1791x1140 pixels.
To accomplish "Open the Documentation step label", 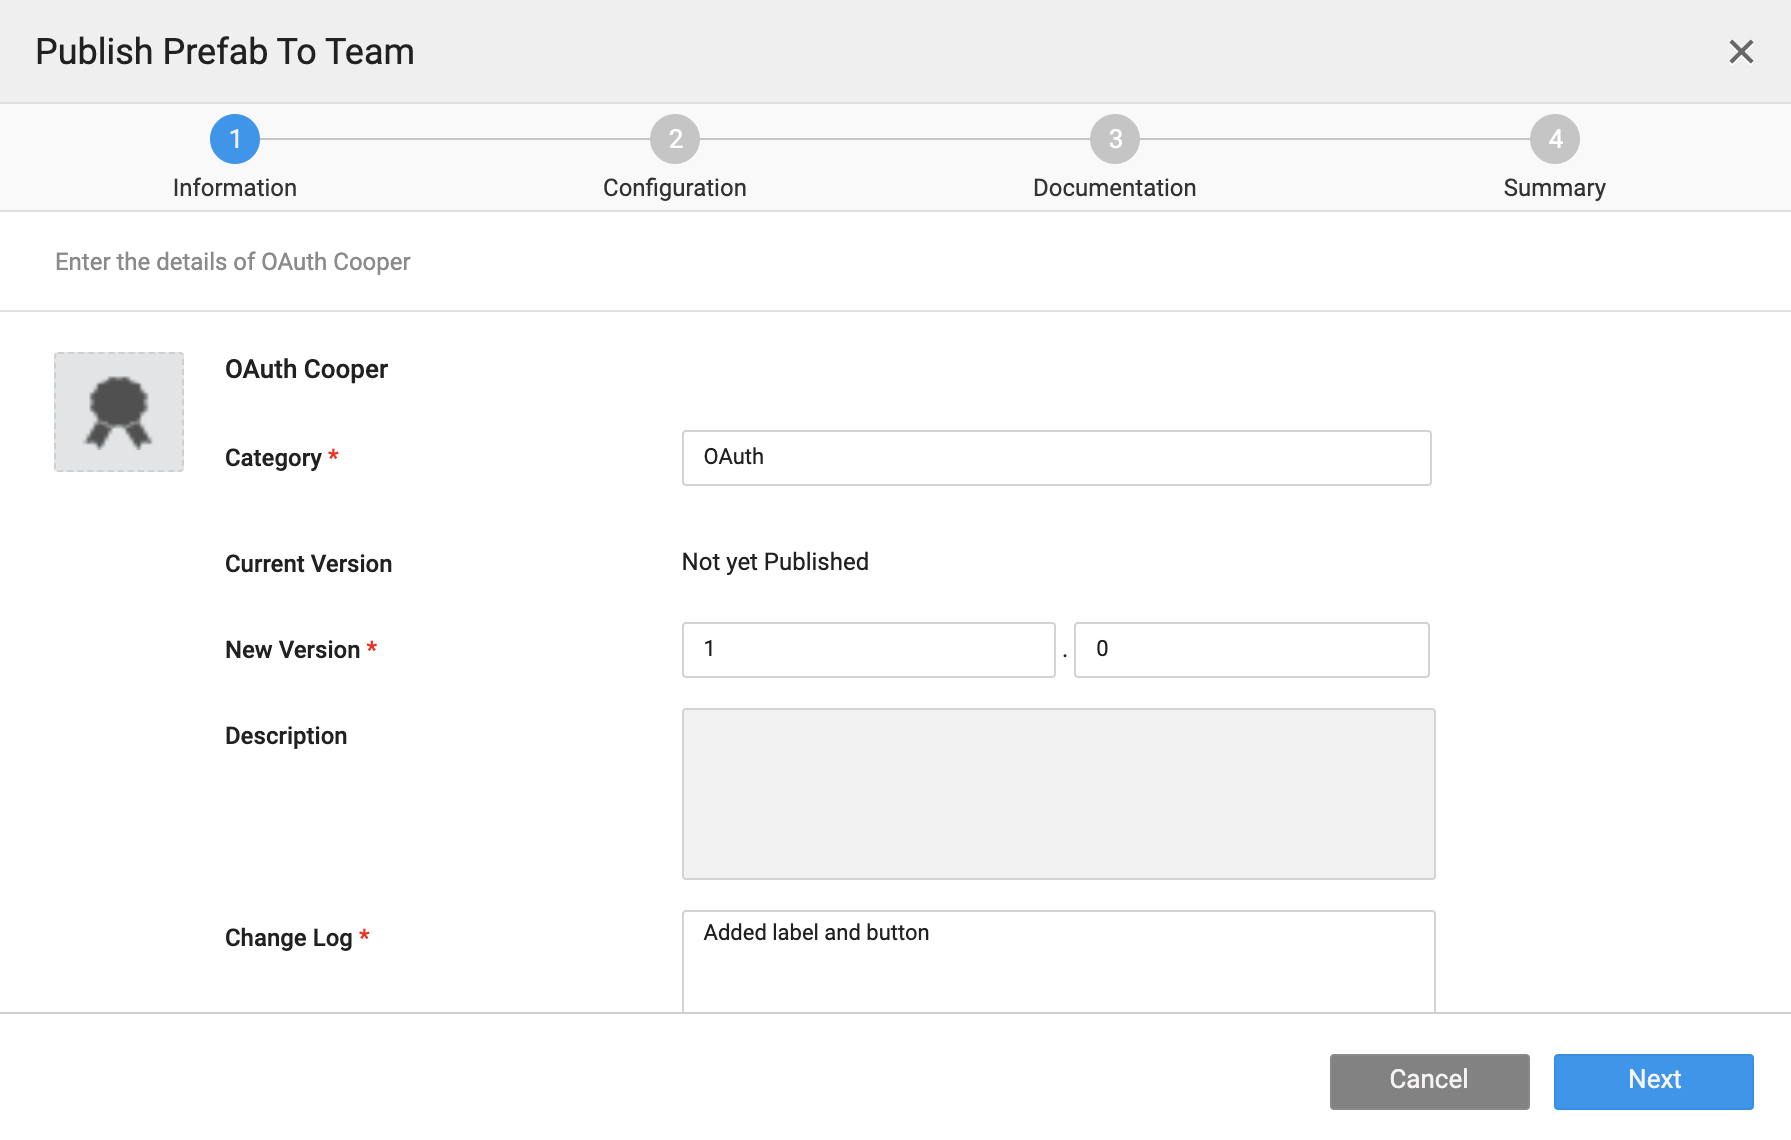I will pyautogui.click(x=1114, y=188).
